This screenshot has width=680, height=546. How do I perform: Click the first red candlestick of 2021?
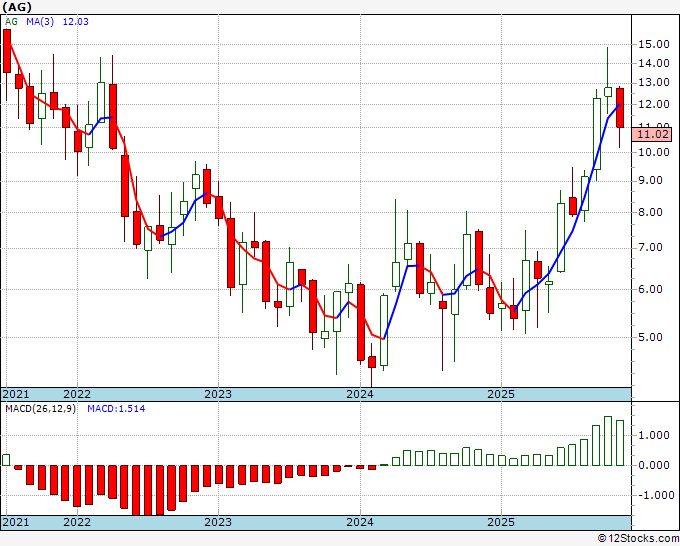pos(7,51)
